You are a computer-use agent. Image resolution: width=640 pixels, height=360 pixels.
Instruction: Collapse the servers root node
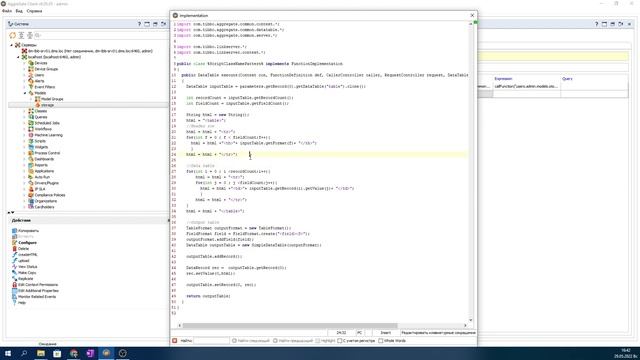coord(11,45)
